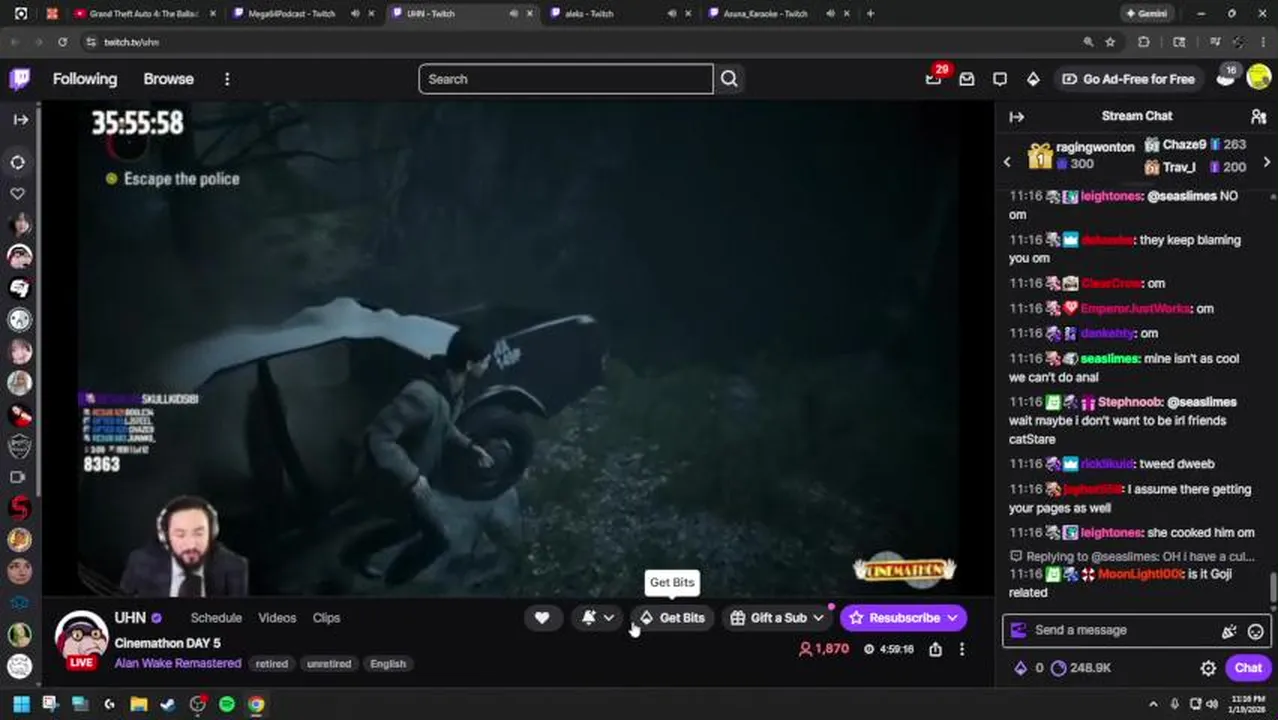Bookmark this page with star icon
The height and width of the screenshot is (720, 1278).
[x=1110, y=42]
